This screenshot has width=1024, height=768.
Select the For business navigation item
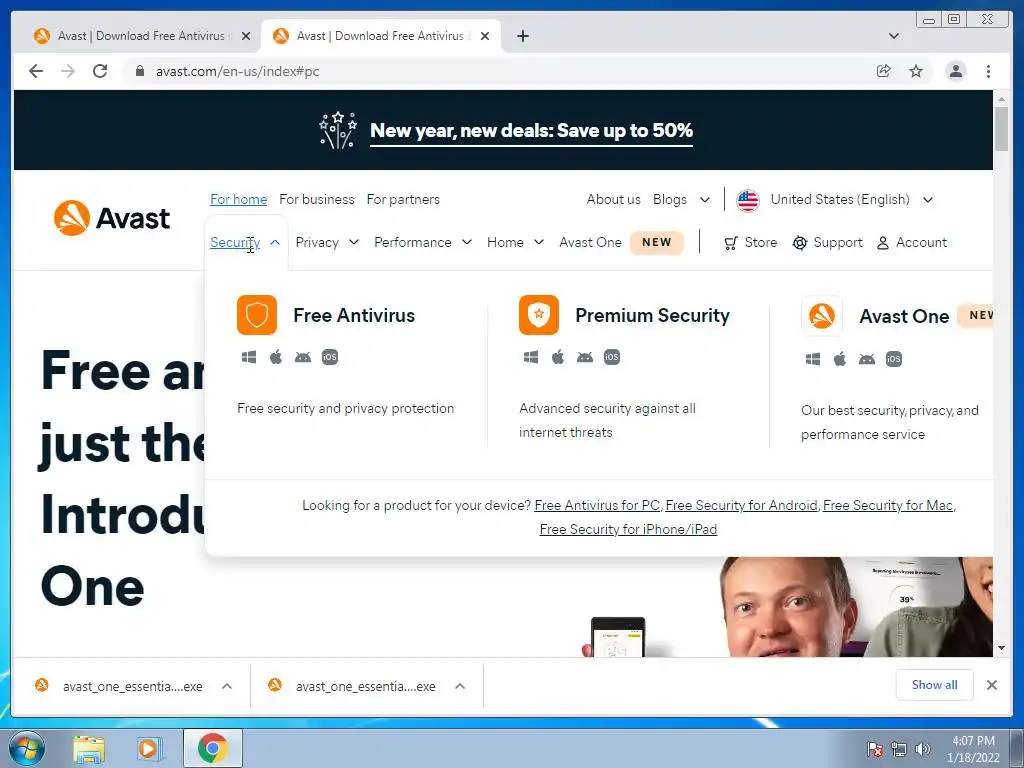click(x=317, y=199)
